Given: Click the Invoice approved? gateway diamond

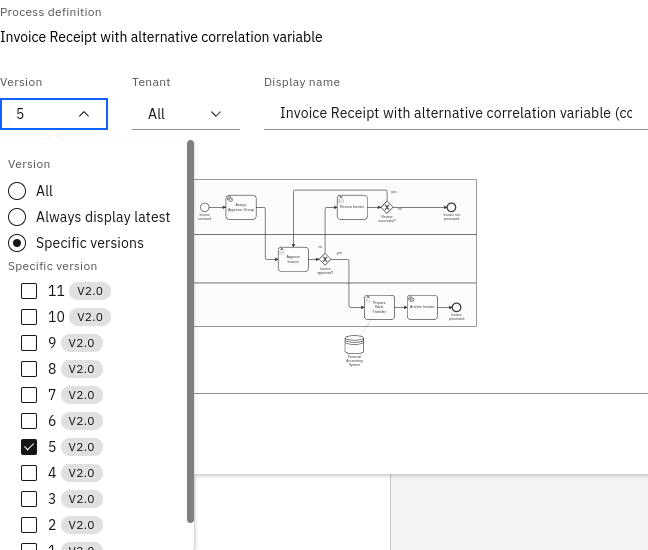Looking at the screenshot, I should (x=325, y=260).
